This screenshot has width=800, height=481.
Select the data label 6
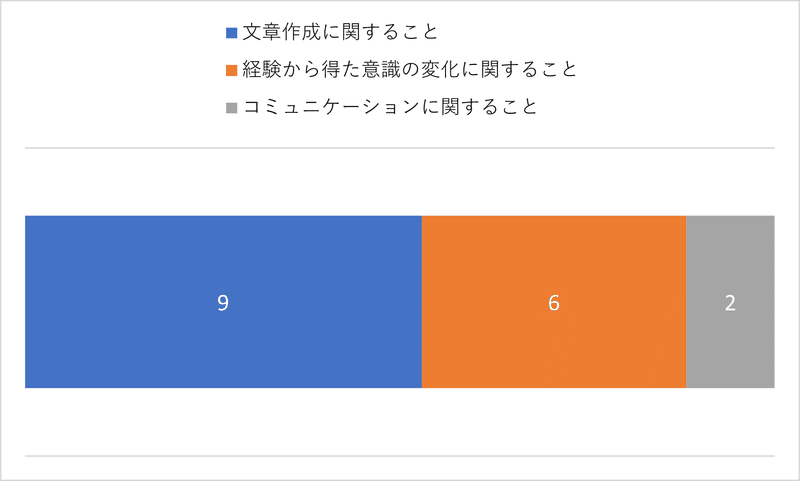point(554,302)
